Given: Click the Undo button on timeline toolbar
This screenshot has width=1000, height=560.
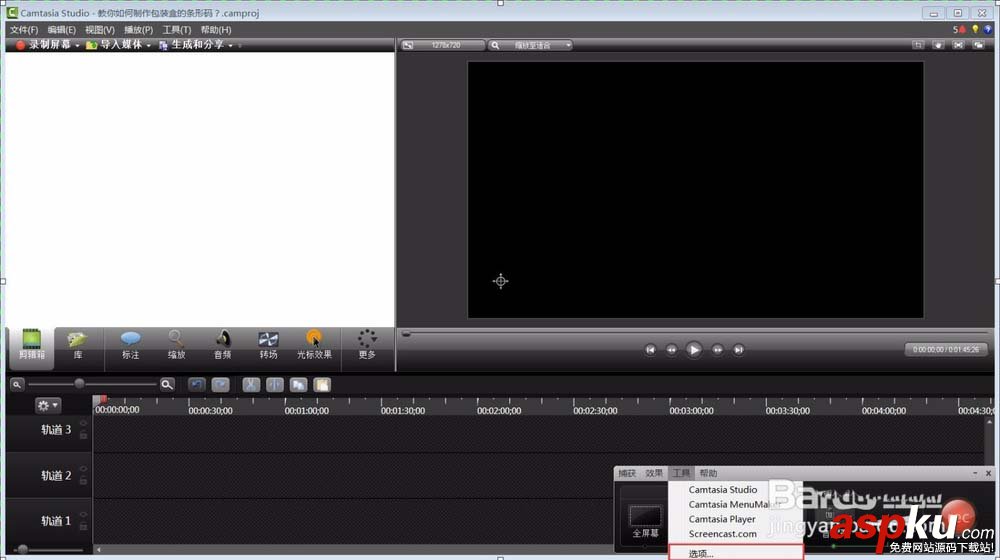Looking at the screenshot, I should point(196,385).
